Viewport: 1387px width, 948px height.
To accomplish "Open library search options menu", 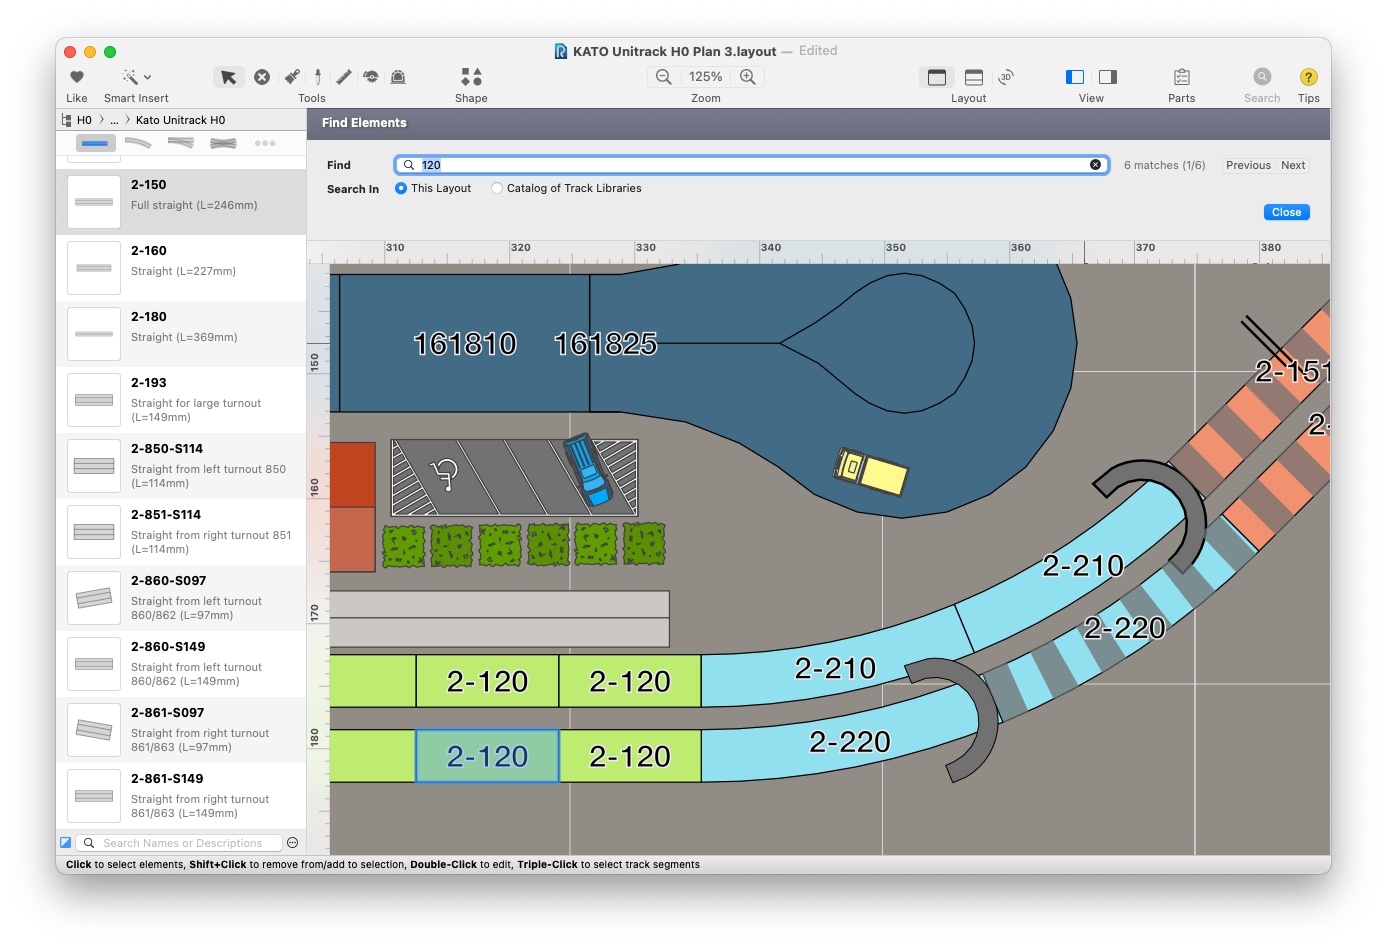I will click(x=292, y=843).
